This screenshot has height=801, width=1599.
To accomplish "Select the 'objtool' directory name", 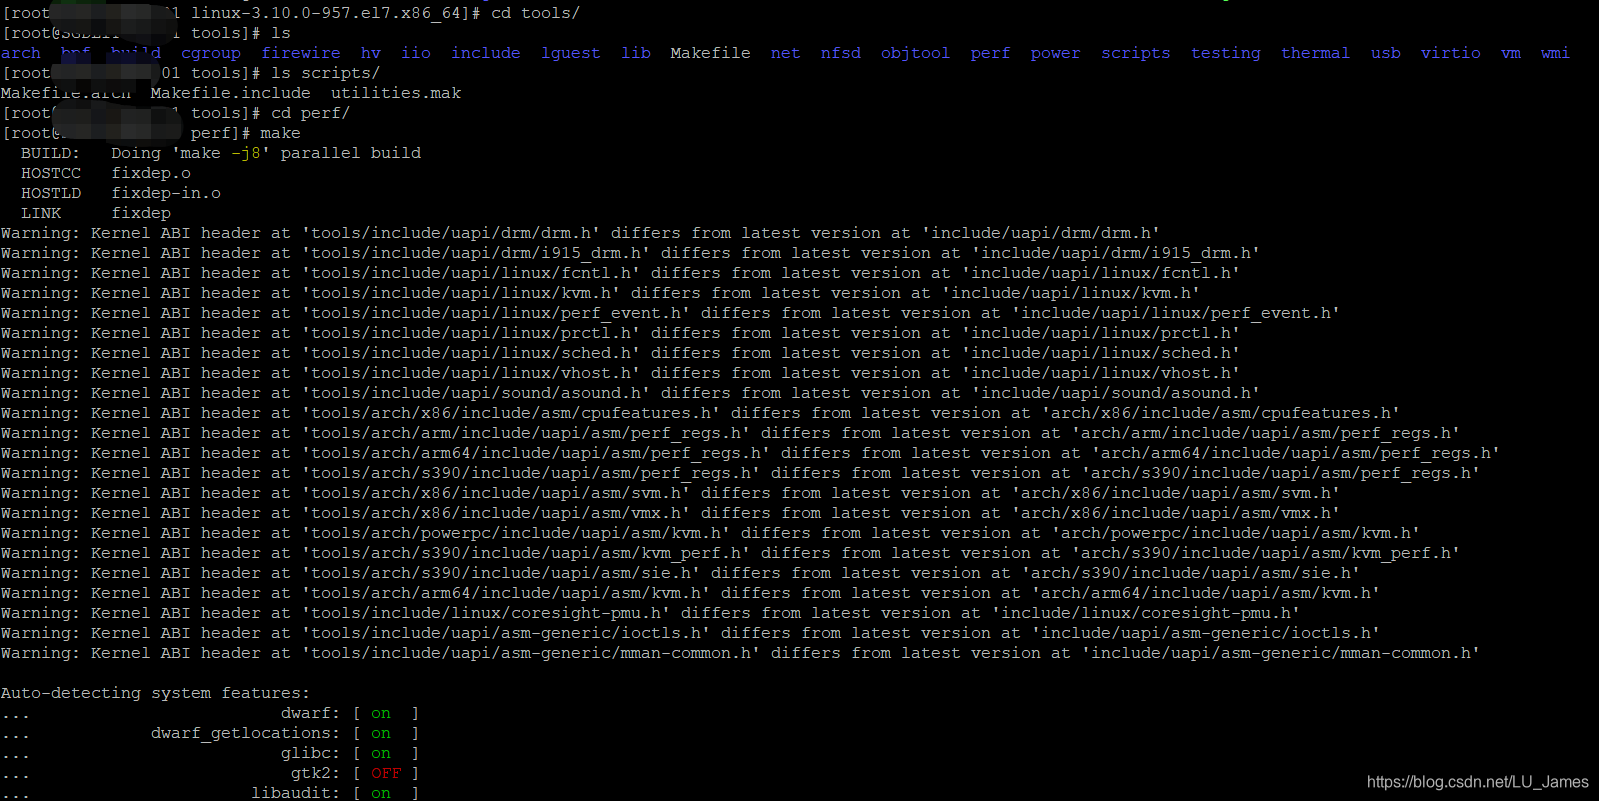I will (916, 53).
